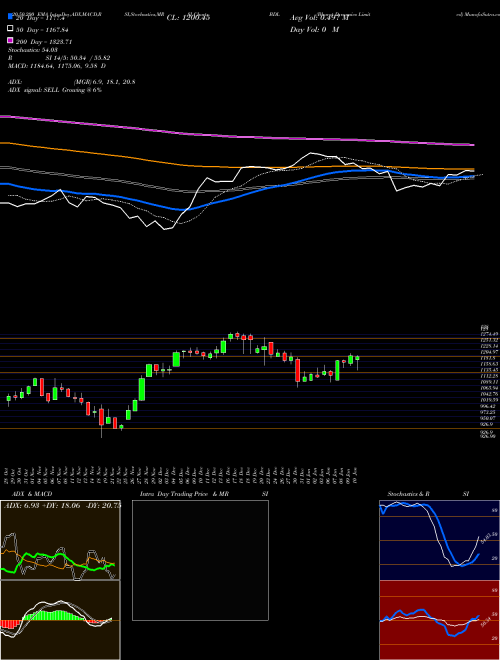Click the last date label on axis
Screen dimensions: 500x660
(357, 476)
